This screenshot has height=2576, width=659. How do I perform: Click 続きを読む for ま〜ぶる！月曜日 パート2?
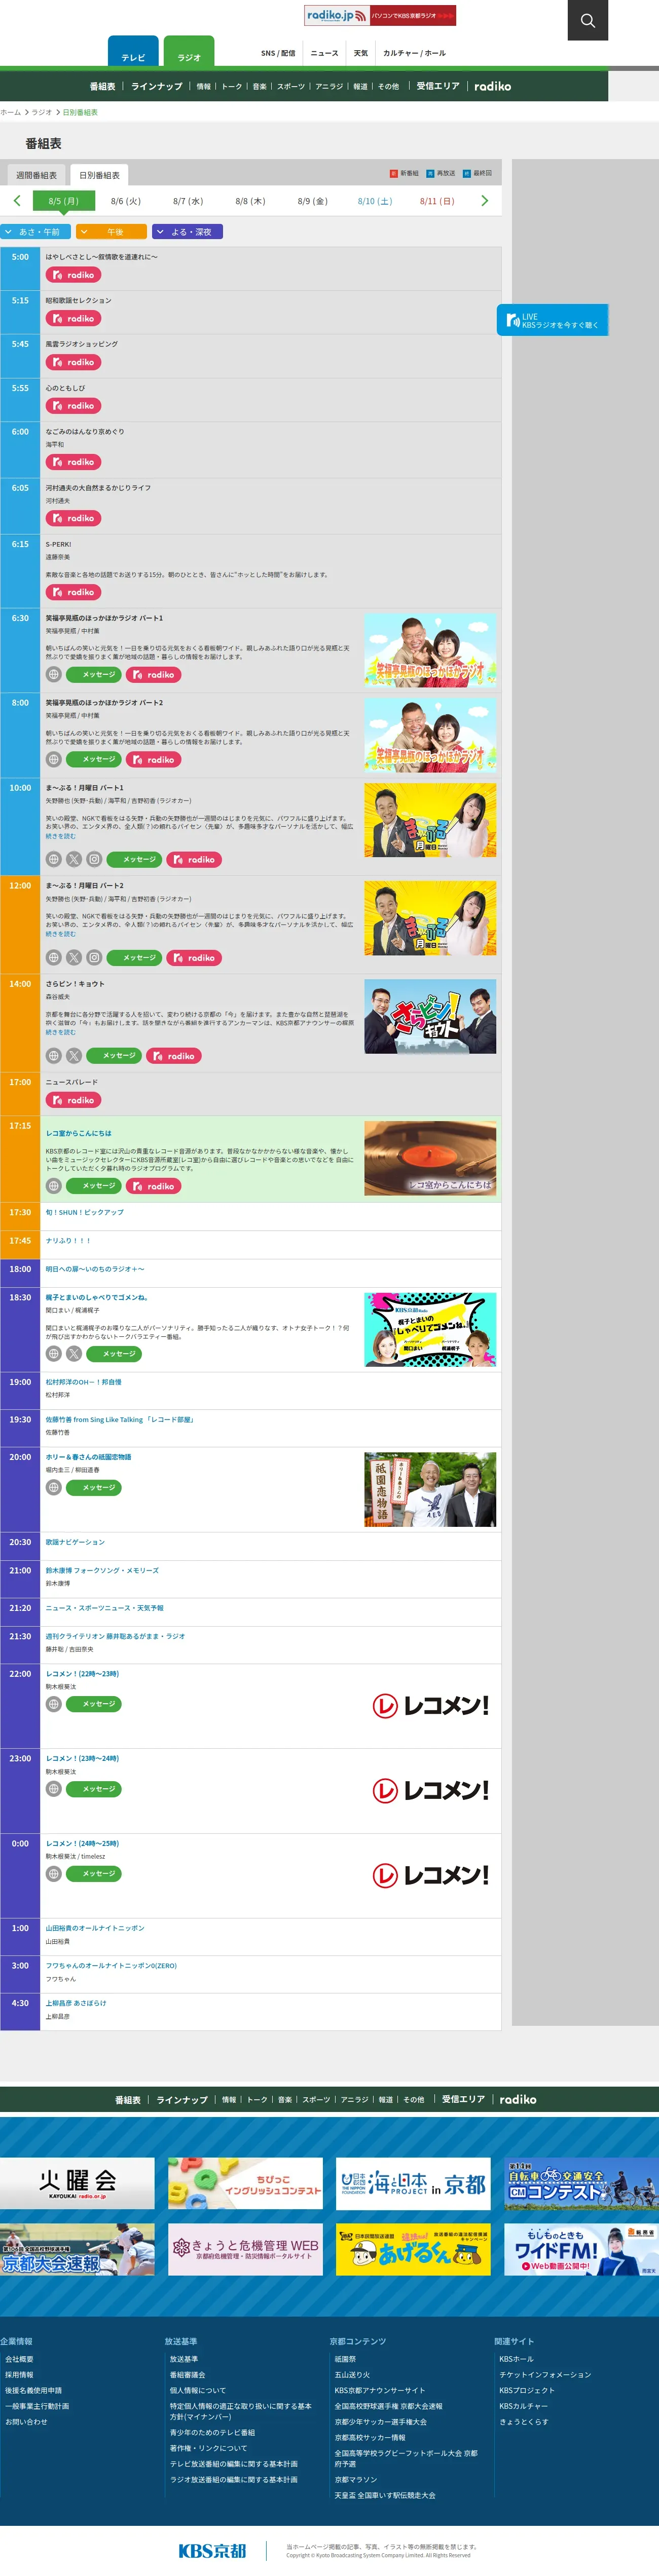pos(60,934)
